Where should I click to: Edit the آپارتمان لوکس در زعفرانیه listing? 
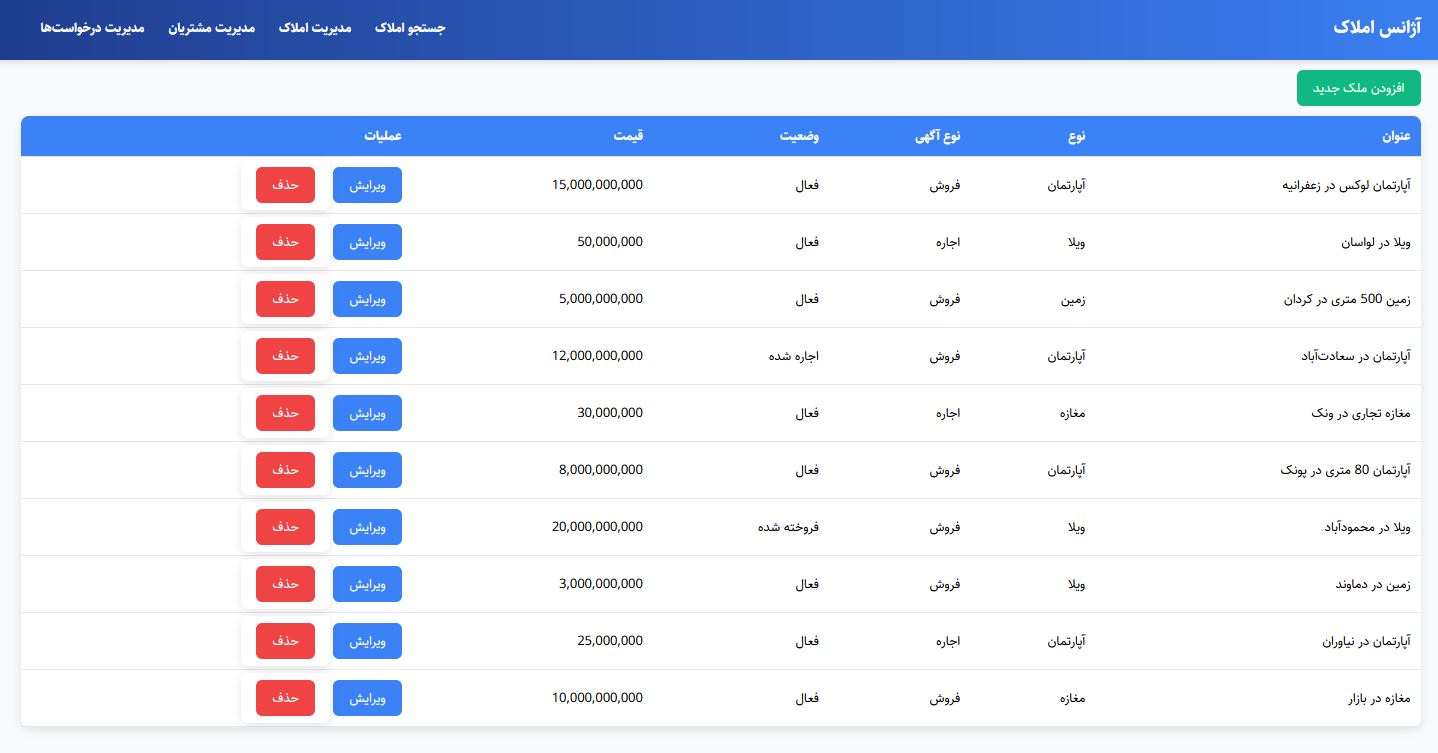[367, 185]
